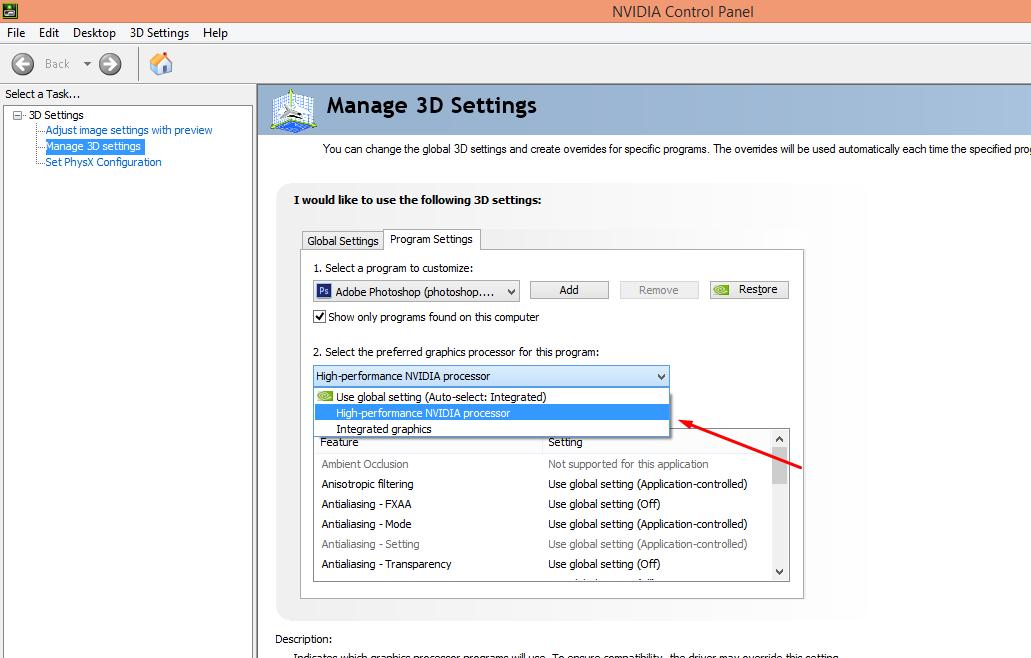The width and height of the screenshot is (1031, 658).
Task: Choose High-performance NVIDIA processor option
Action: 492,413
